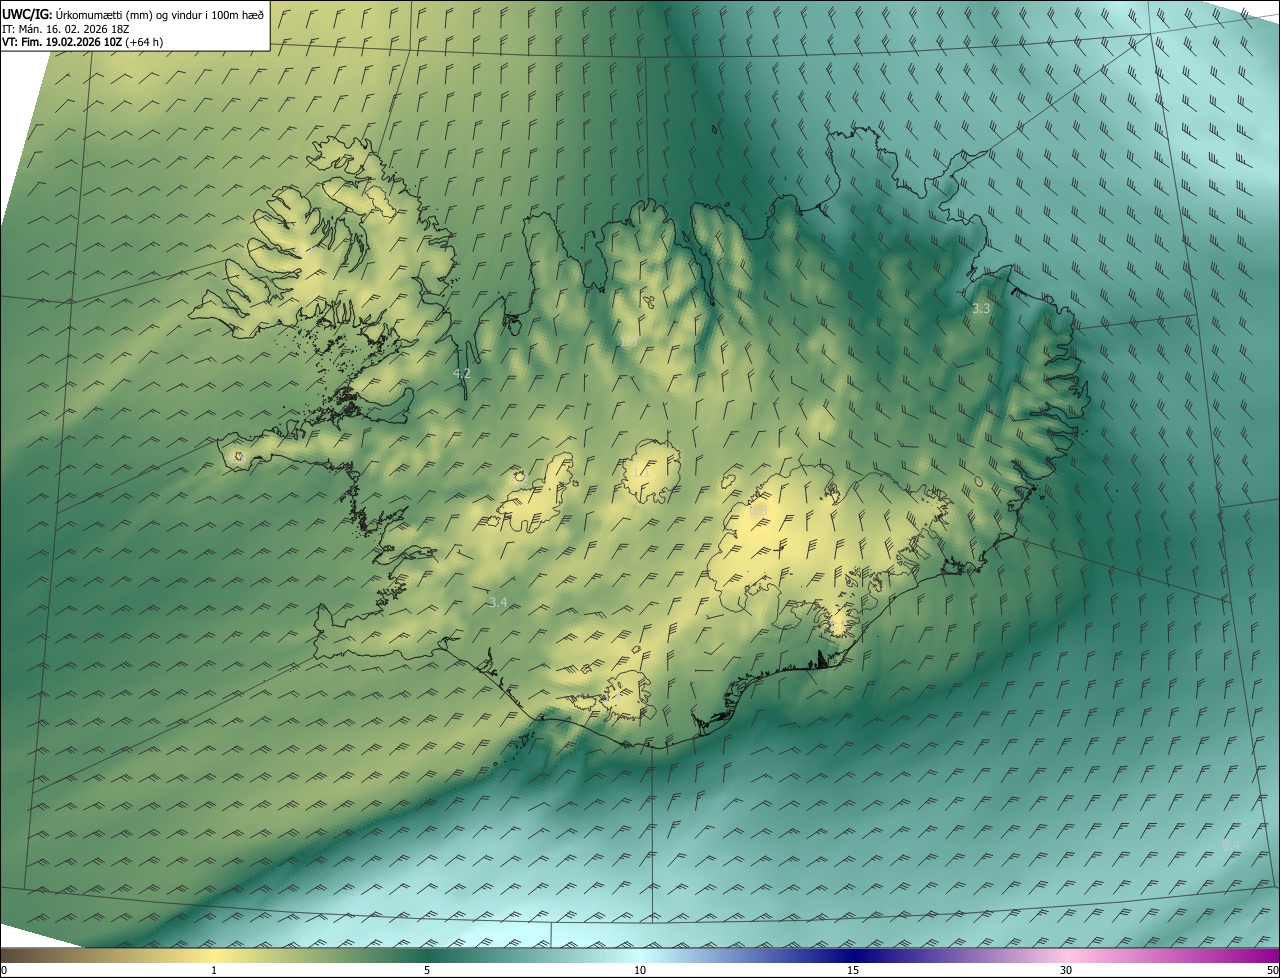This screenshot has height=978, width=1280.
Task: Click the "Úrkomumætti (mm) og vindur" title line
Action: 133,13
